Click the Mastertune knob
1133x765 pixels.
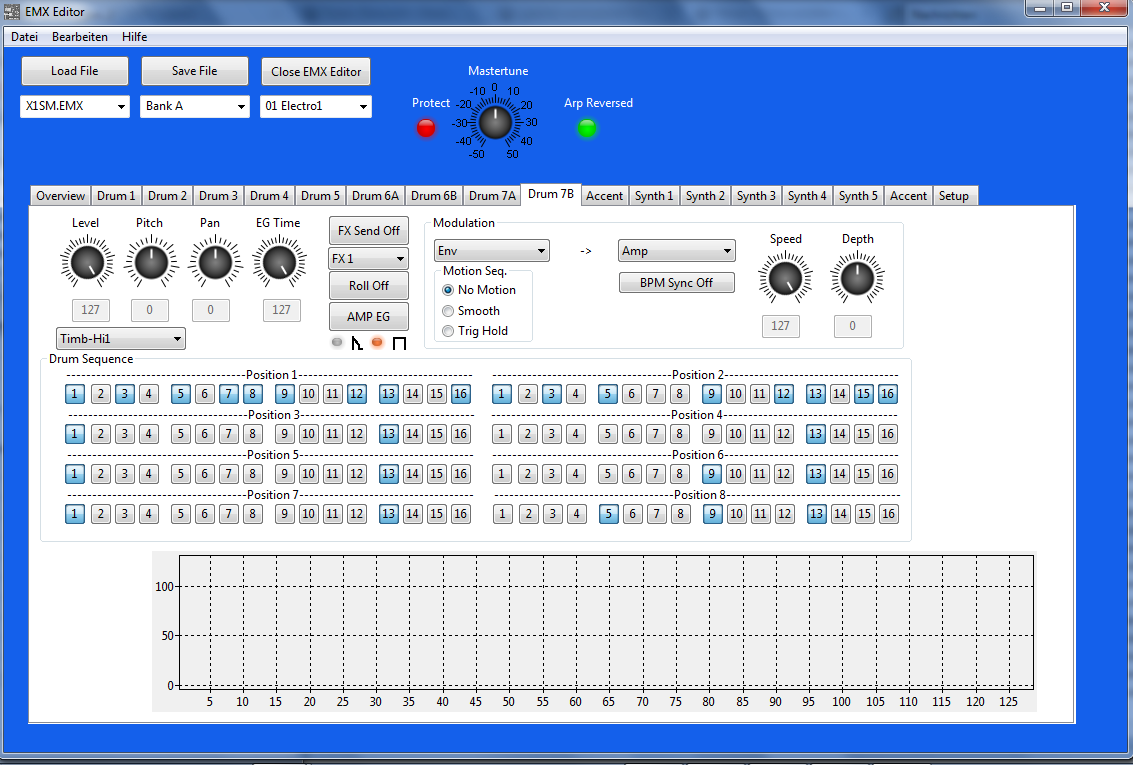coord(495,123)
